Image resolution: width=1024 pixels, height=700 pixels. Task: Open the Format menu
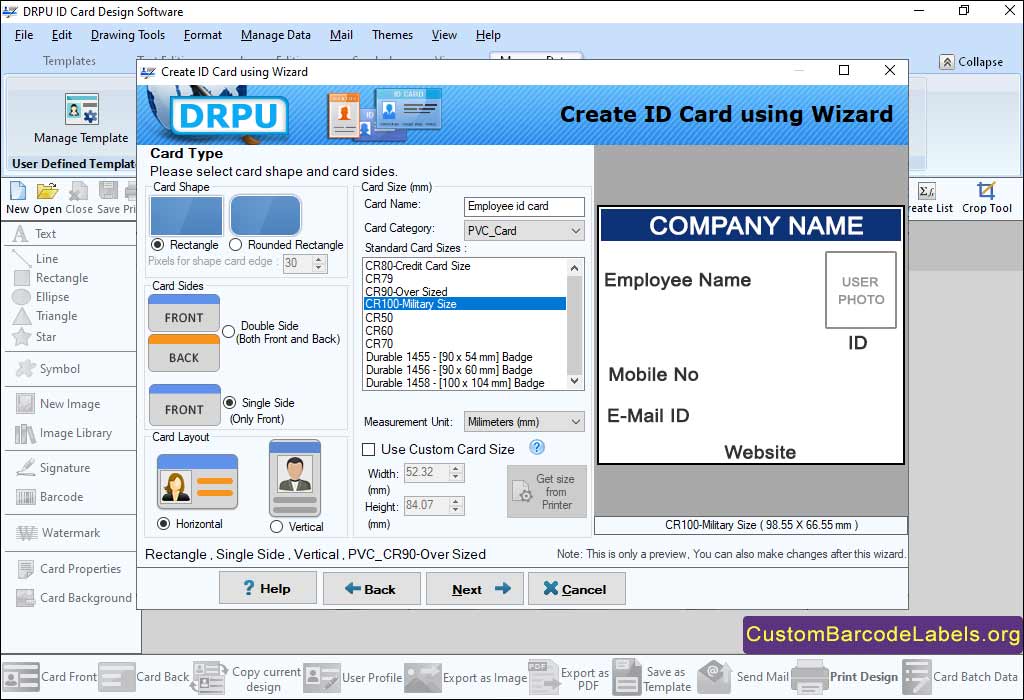pos(202,35)
